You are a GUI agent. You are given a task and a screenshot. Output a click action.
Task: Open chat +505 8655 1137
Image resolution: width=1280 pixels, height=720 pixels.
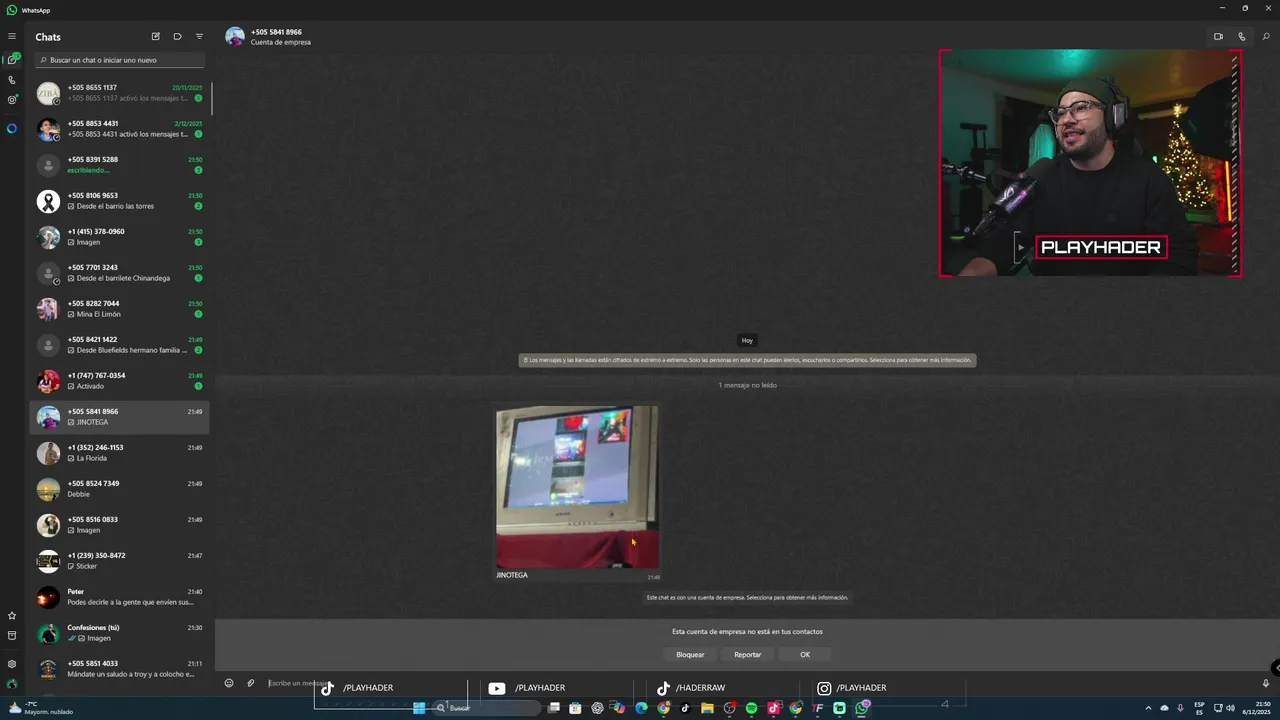(120, 93)
